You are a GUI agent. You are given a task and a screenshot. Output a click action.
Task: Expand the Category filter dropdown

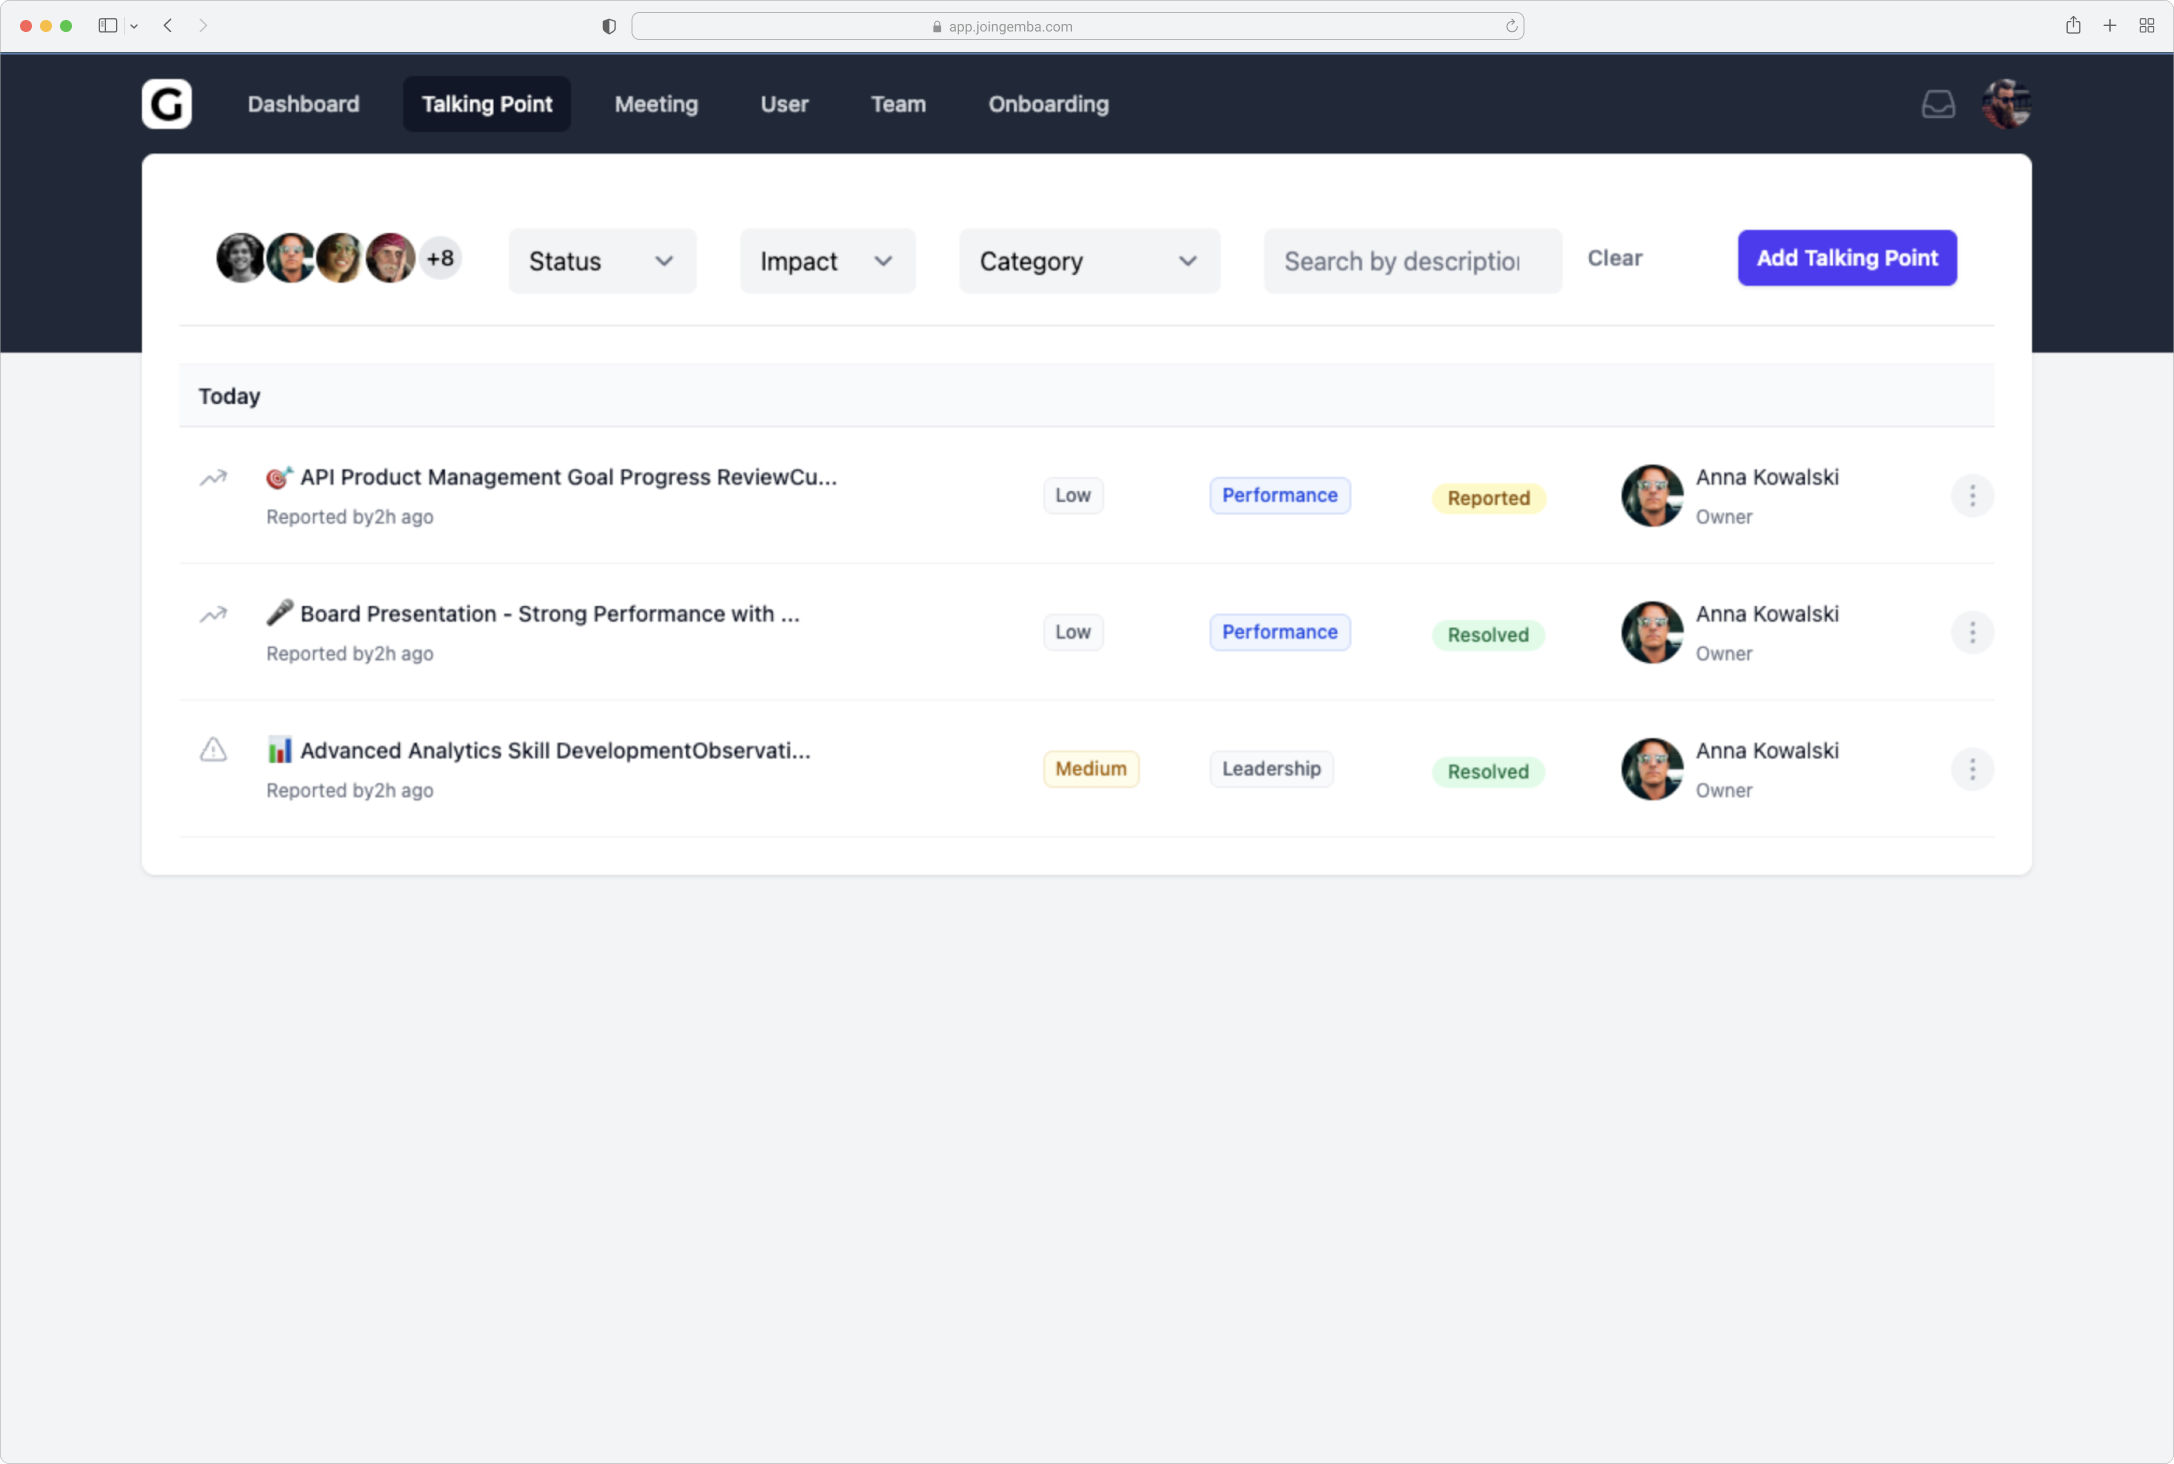tap(1089, 261)
